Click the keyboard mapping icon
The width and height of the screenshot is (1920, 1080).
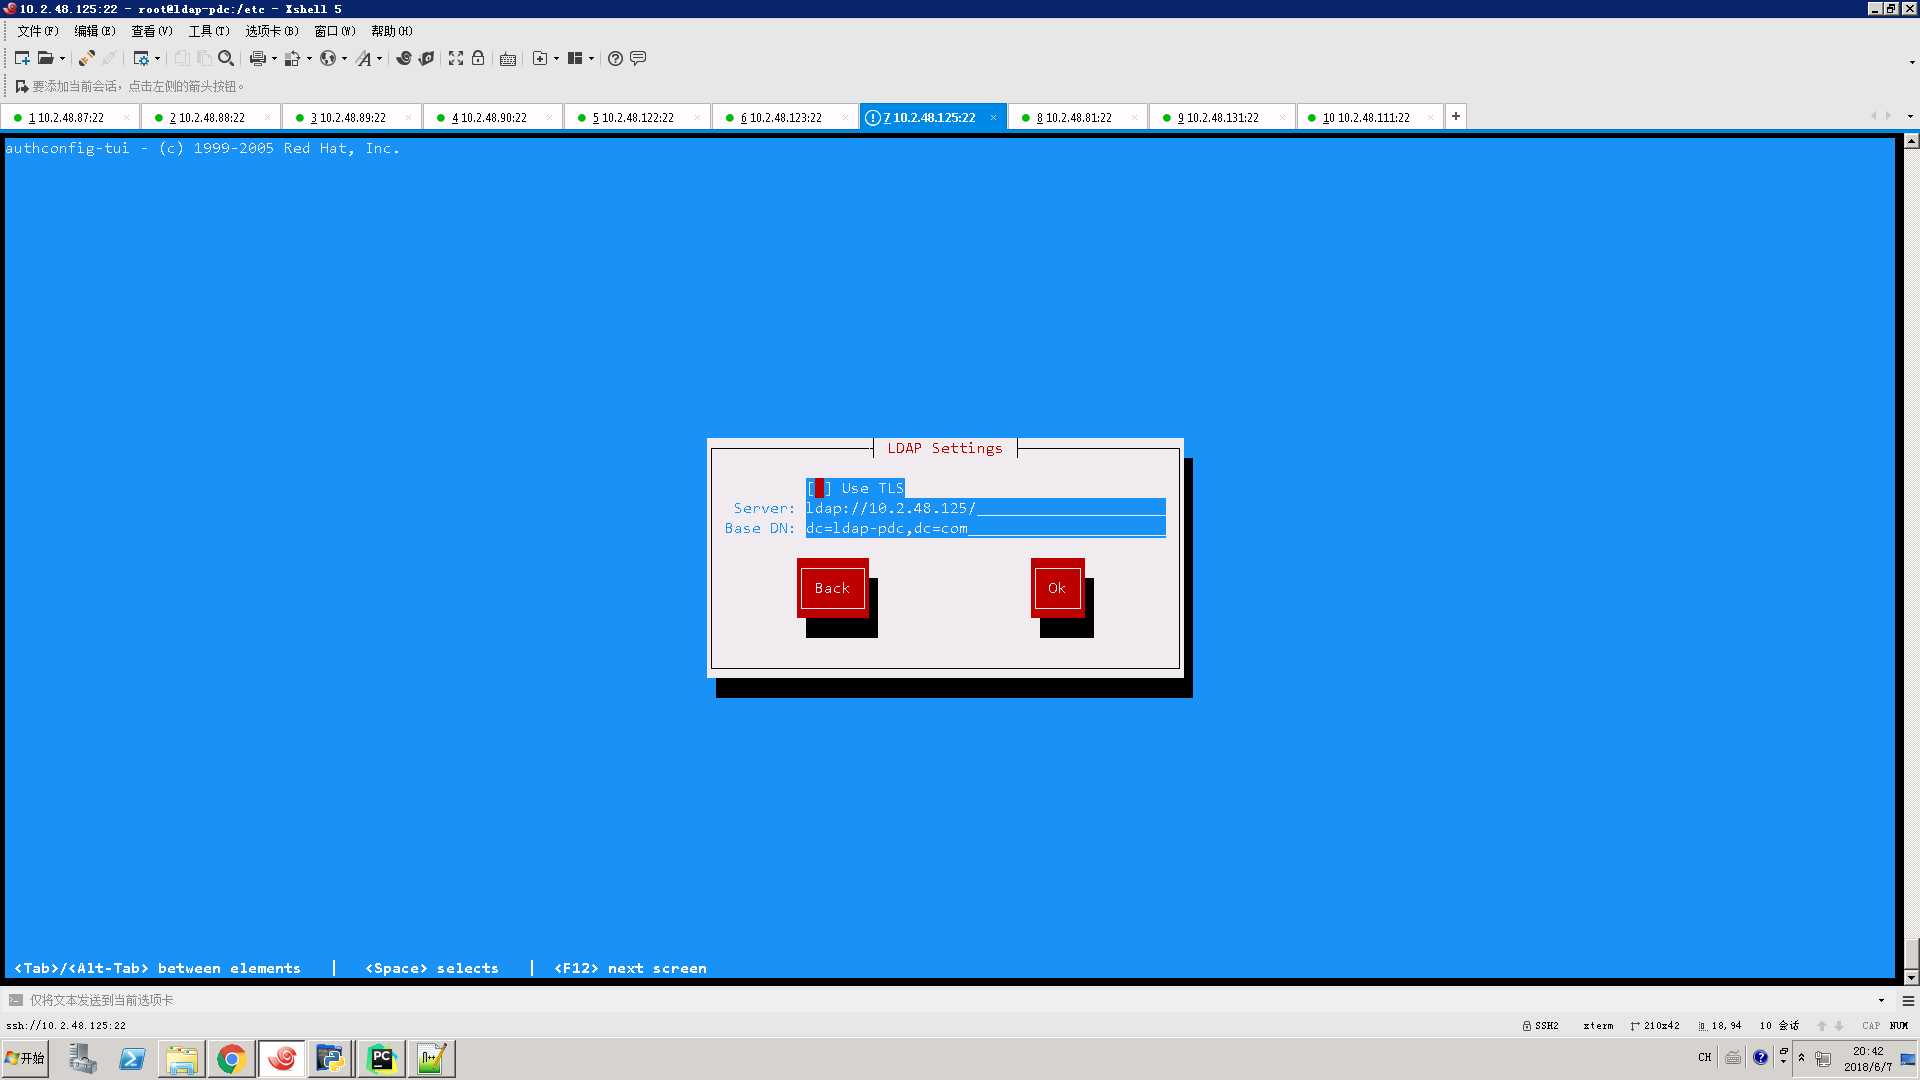coord(508,59)
